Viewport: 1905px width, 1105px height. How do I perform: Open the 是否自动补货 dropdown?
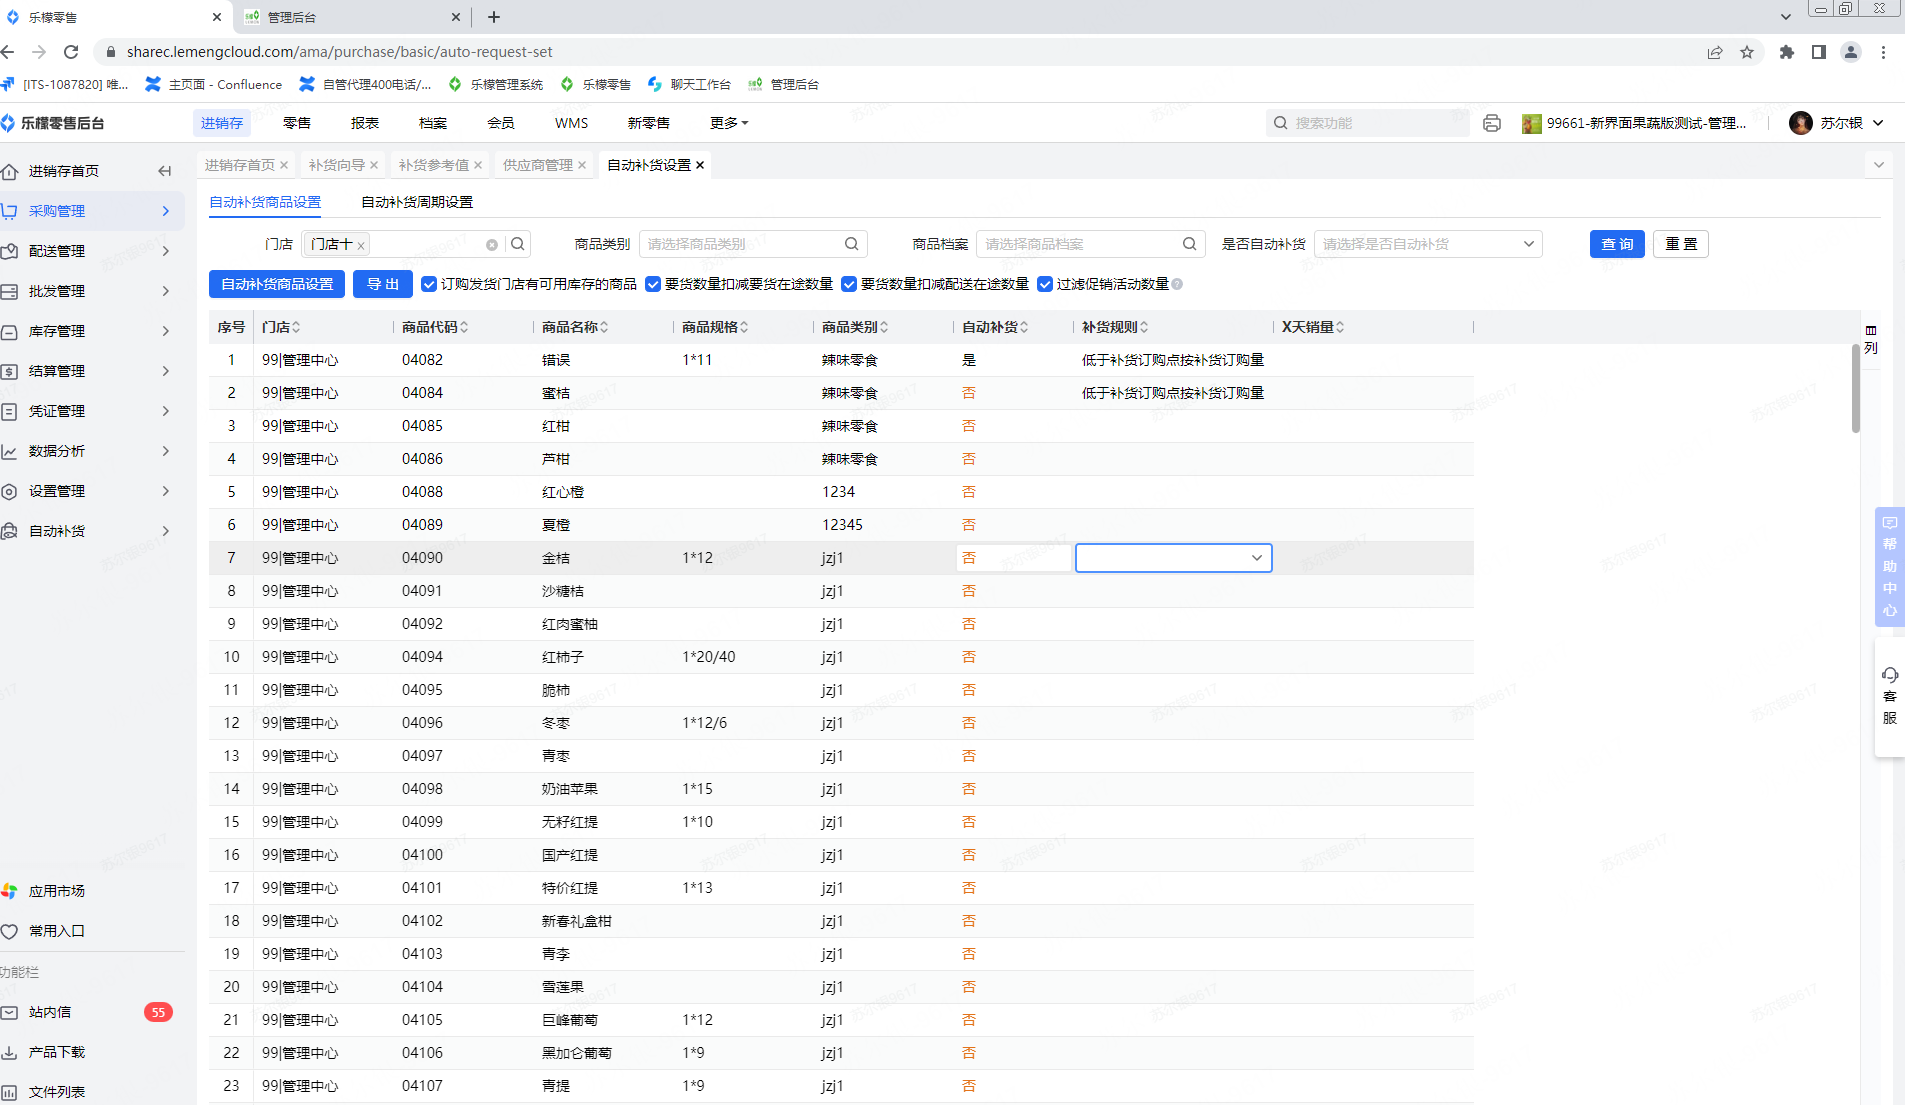click(1427, 244)
